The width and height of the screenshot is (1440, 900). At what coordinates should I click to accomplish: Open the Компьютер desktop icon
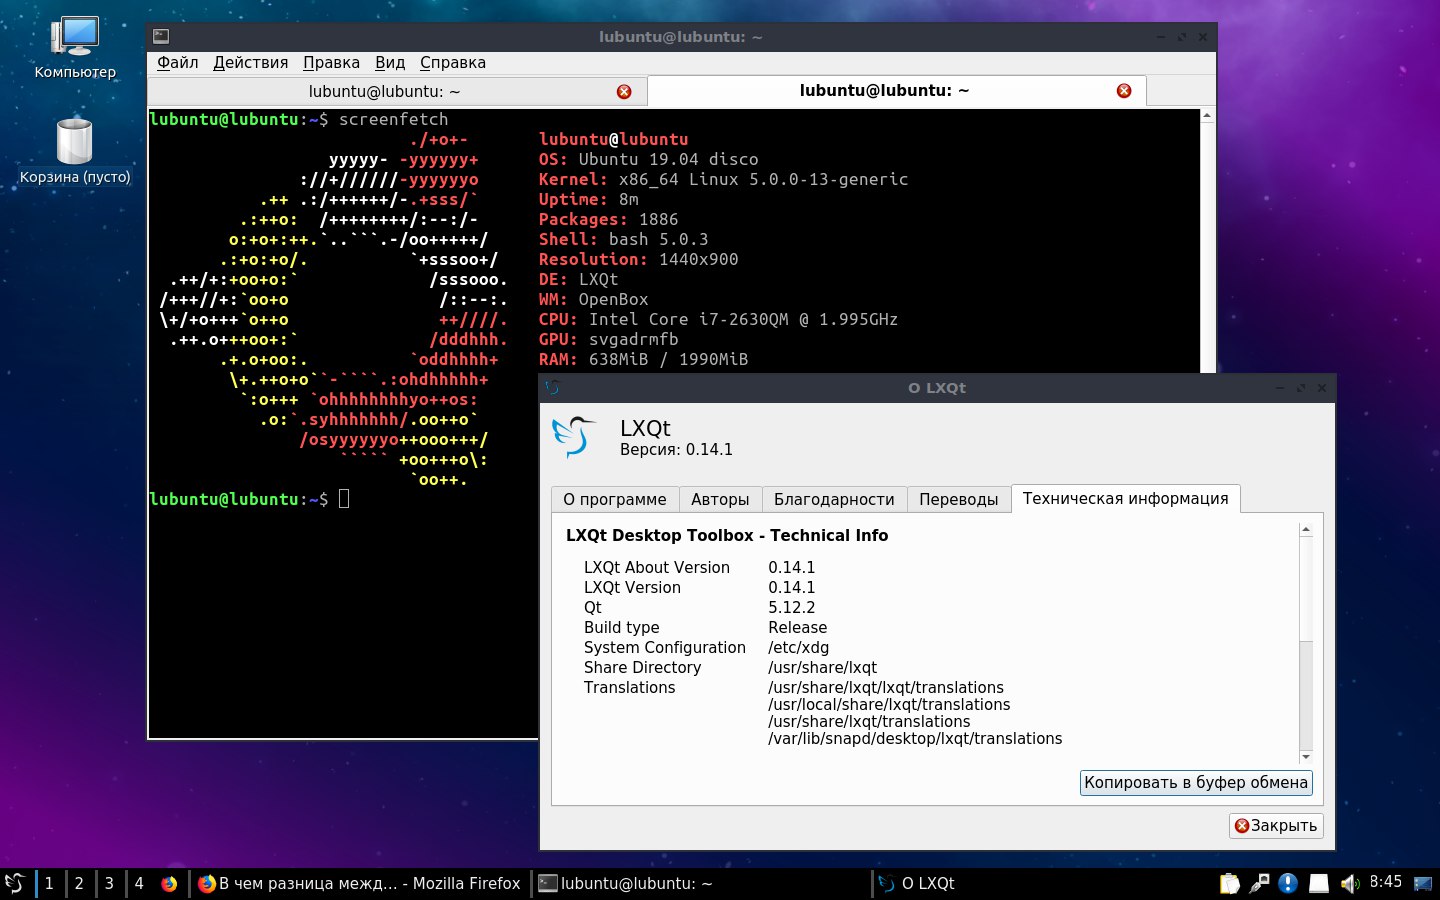[x=75, y=48]
